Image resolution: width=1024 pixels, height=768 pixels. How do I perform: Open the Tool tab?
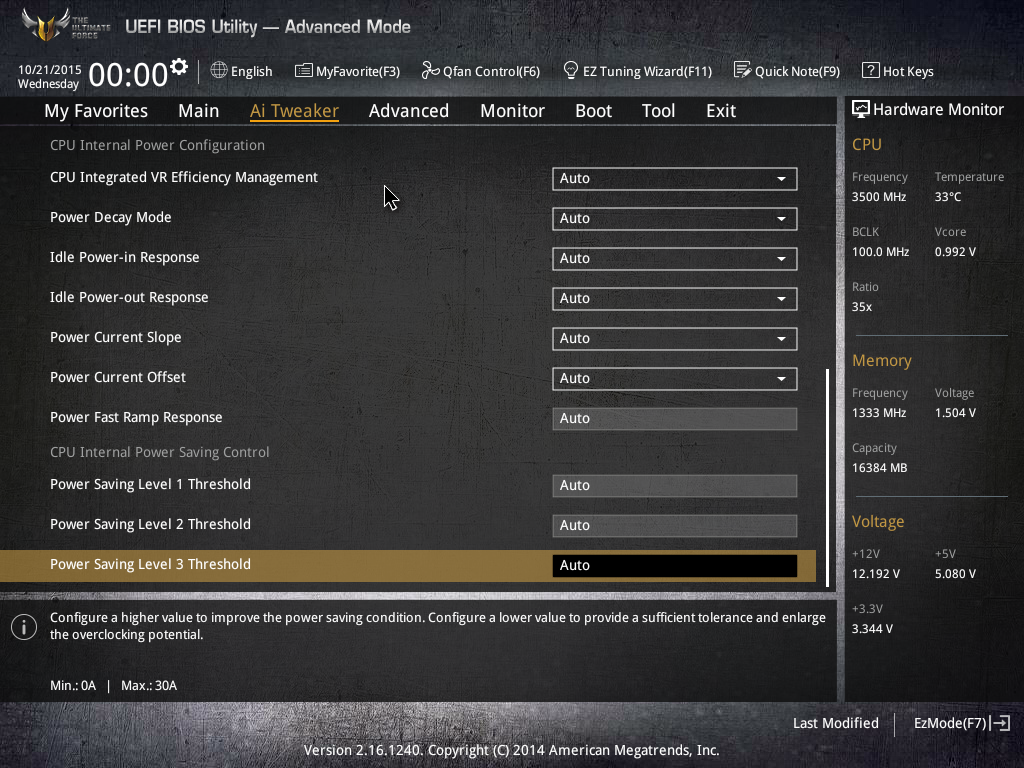(x=658, y=111)
